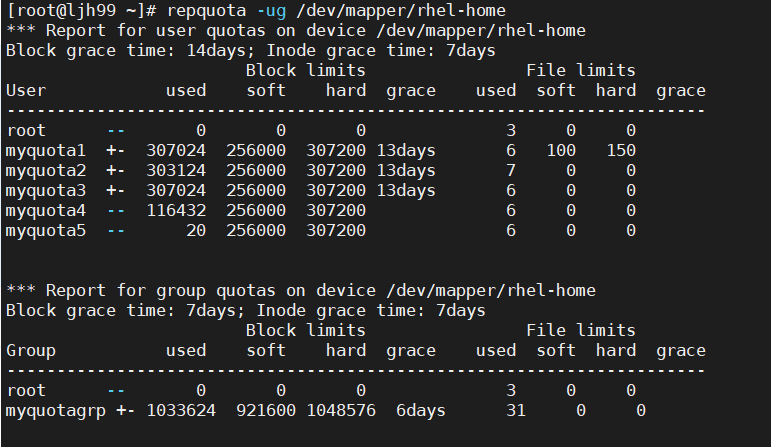Click the '6days' grace value
Screen dimensions: 771x447
point(421,411)
